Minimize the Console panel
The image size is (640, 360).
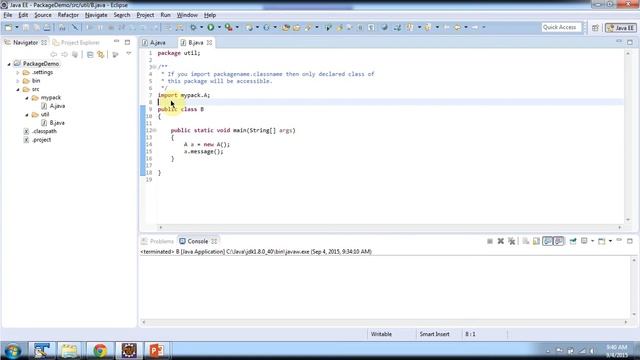[x=619, y=241]
